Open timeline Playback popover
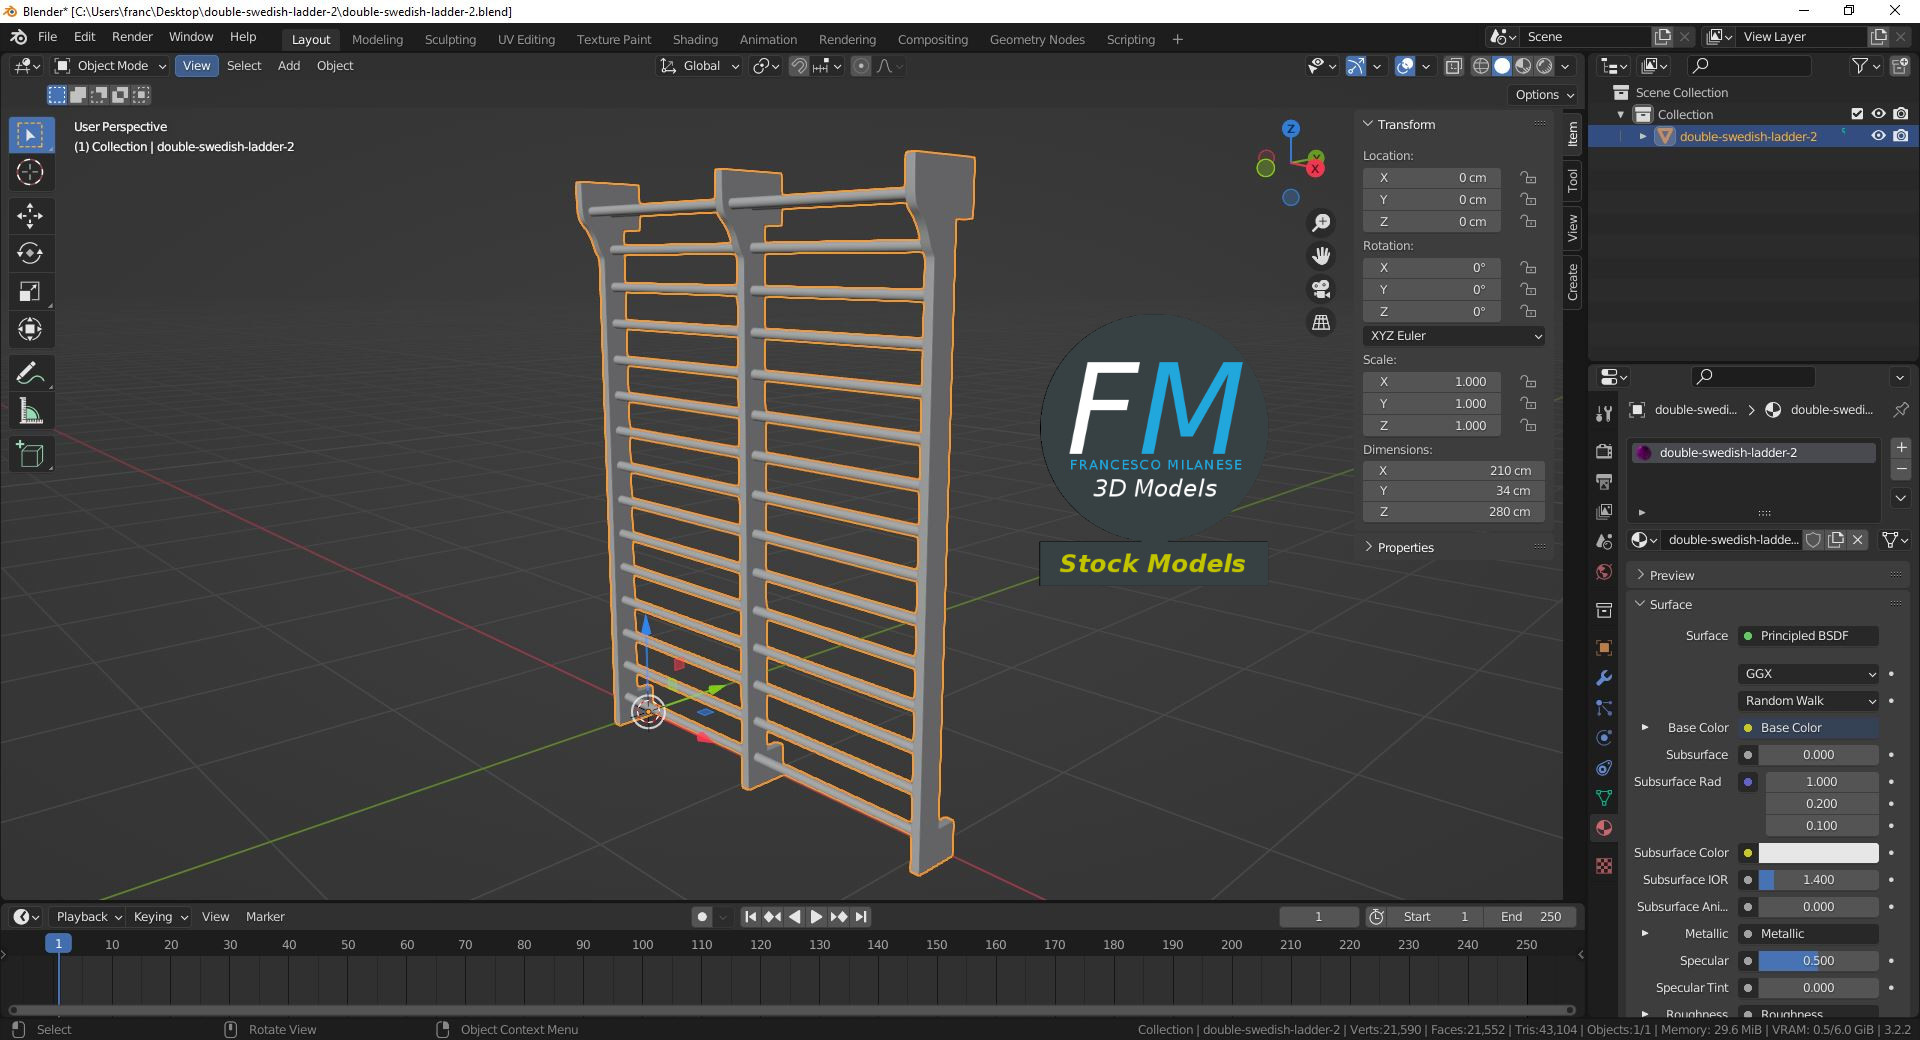The image size is (1920, 1040). click(x=88, y=917)
